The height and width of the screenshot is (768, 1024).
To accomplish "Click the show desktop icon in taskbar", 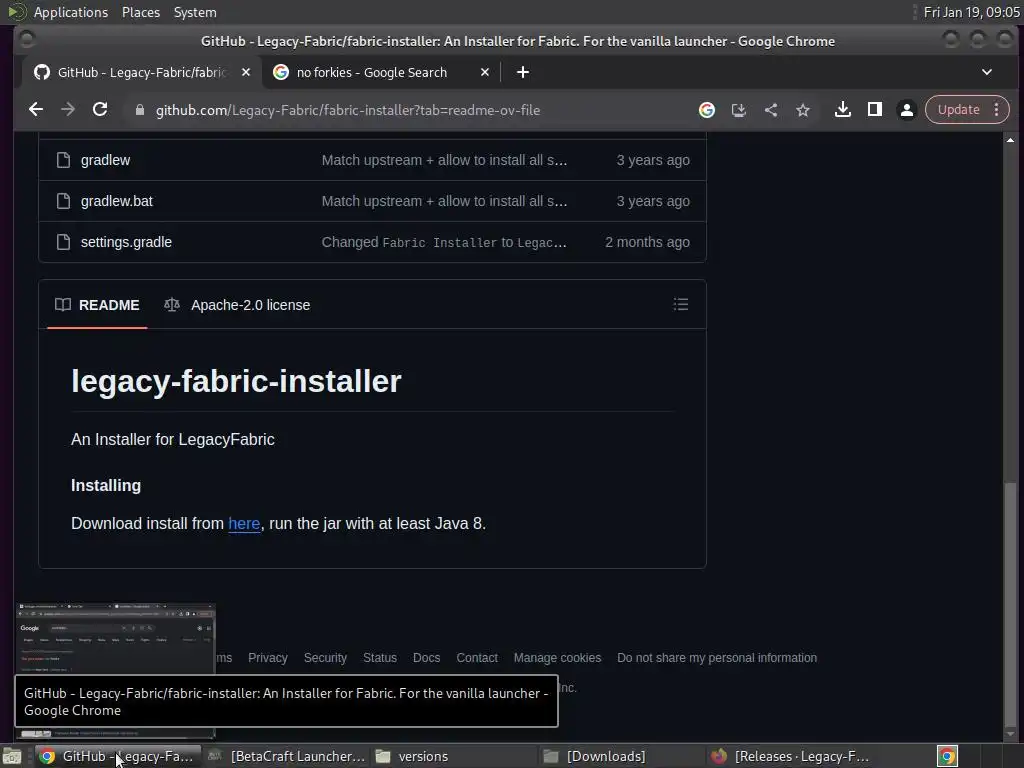I will (11, 756).
